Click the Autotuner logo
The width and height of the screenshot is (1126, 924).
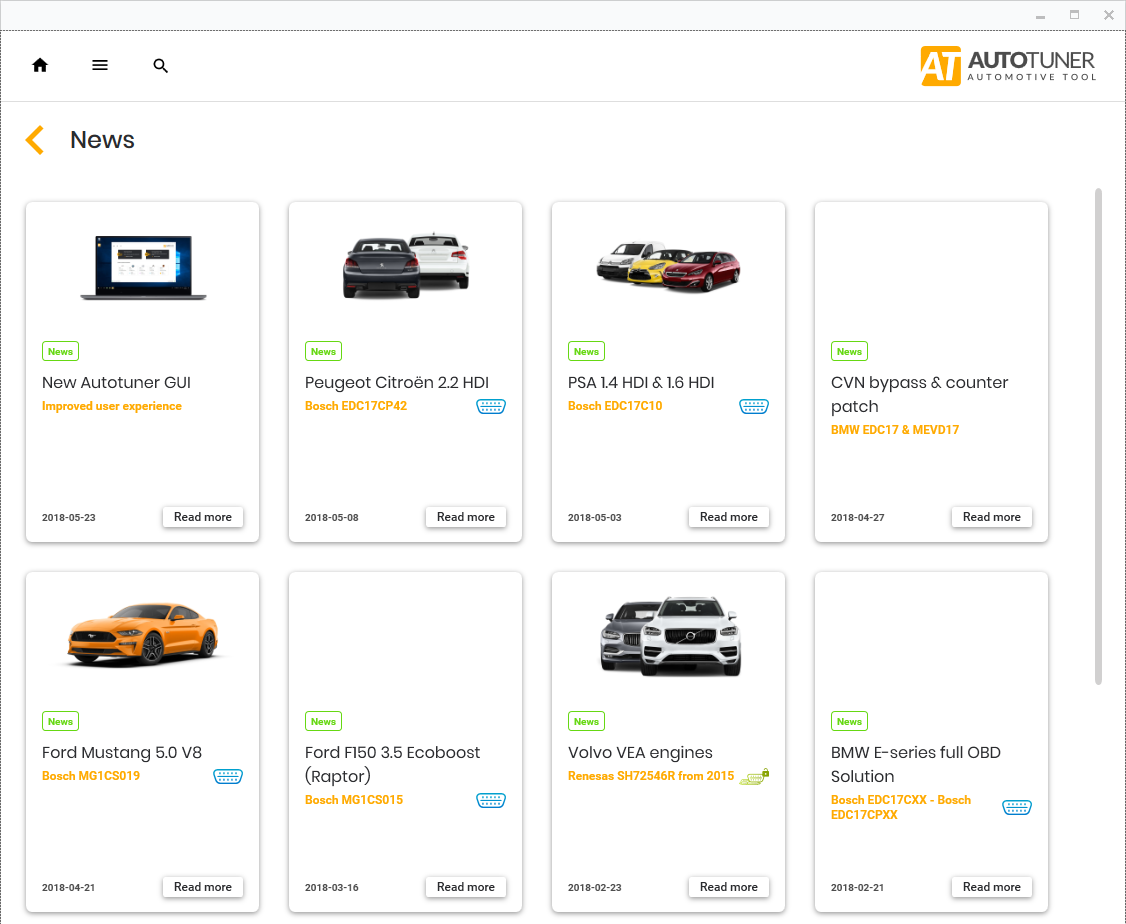1008,66
